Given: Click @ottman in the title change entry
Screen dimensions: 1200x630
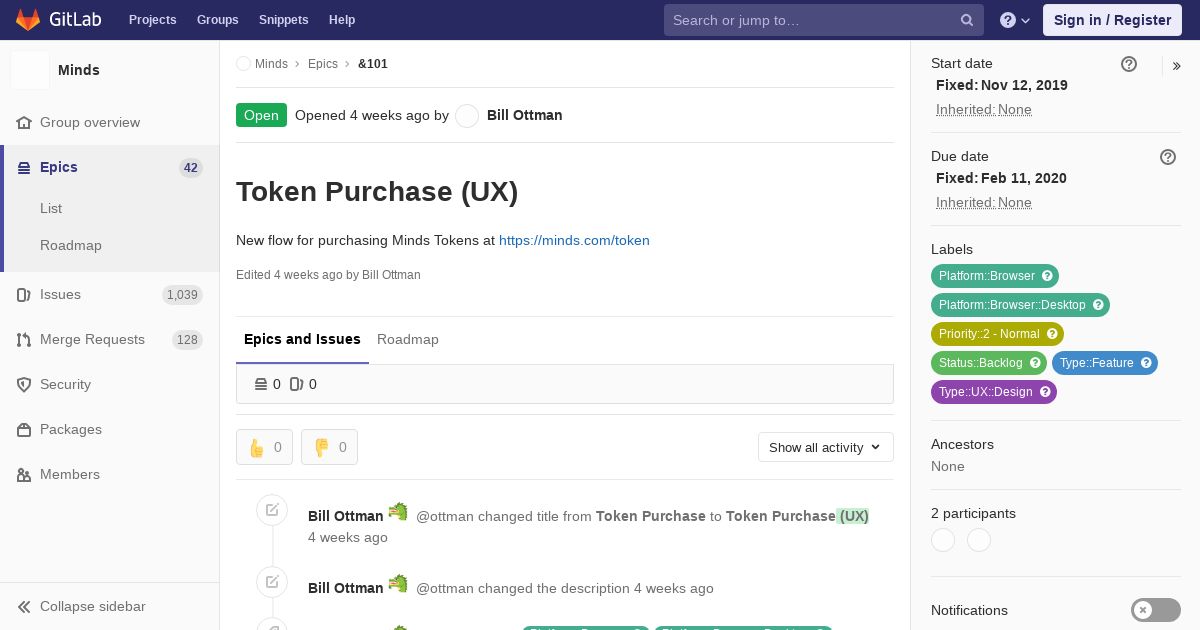Looking at the screenshot, I should (x=445, y=517).
